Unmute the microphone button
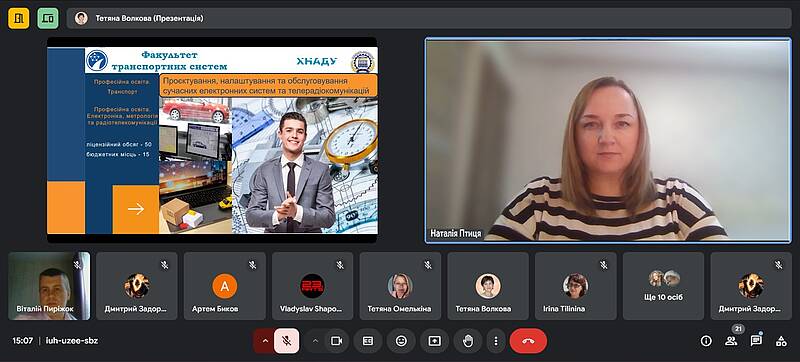The height and width of the screenshot is (362, 800). pyautogui.click(x=287, y=341)
